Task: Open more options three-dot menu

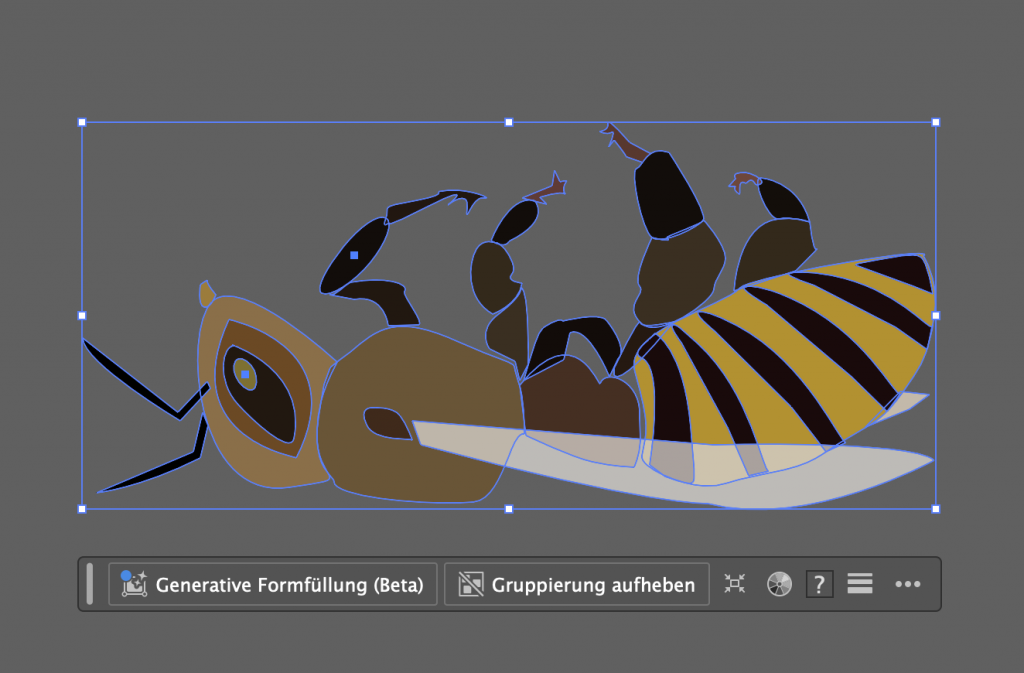Action: [x=907, y=584]
